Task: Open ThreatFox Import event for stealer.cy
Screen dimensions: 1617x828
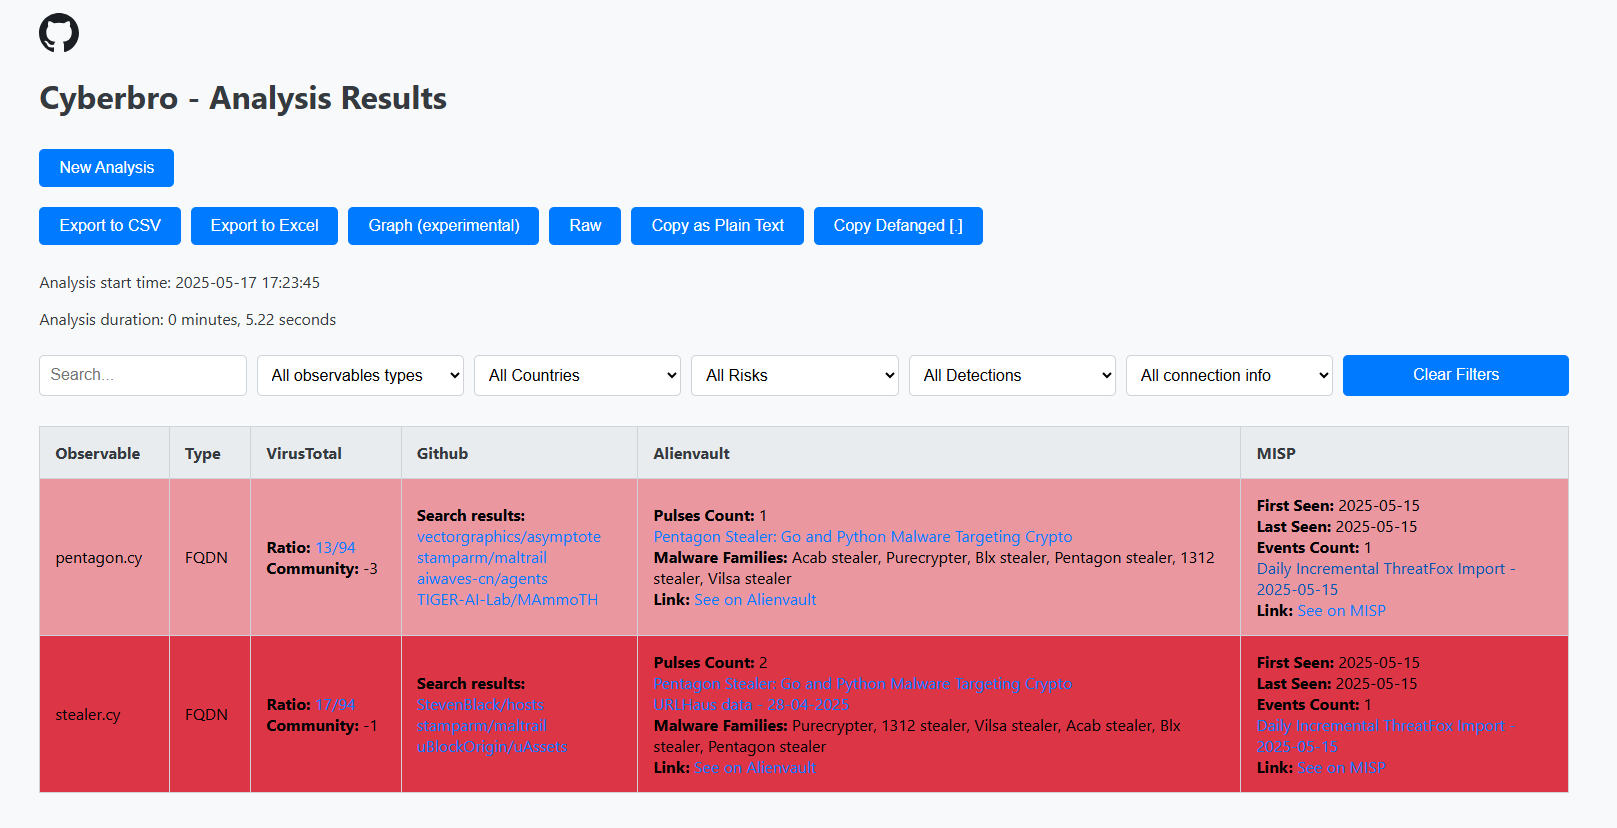Action: [x=1386, y=736]
